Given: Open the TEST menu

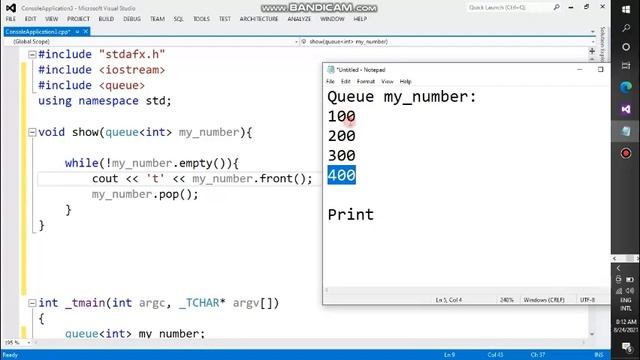Looking at the screenshot, I should pos(225,19).
